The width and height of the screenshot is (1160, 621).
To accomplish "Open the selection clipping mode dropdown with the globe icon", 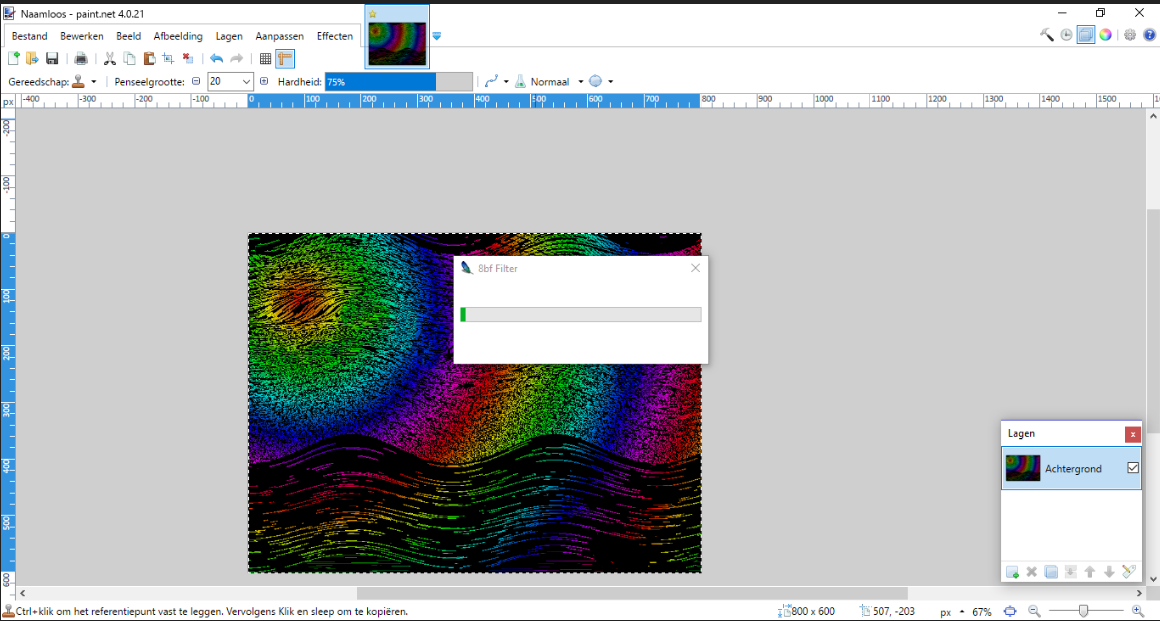I will 601,81.
